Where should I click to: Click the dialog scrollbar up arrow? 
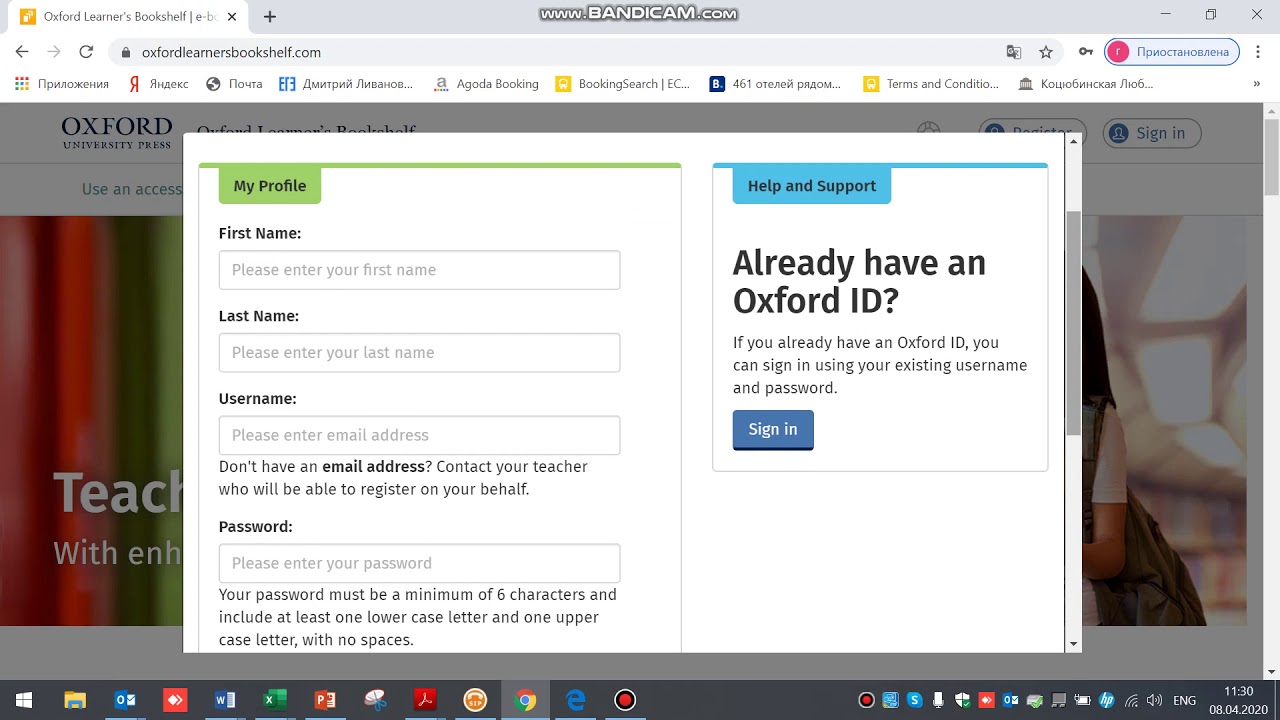click(x=1073, y=141)
